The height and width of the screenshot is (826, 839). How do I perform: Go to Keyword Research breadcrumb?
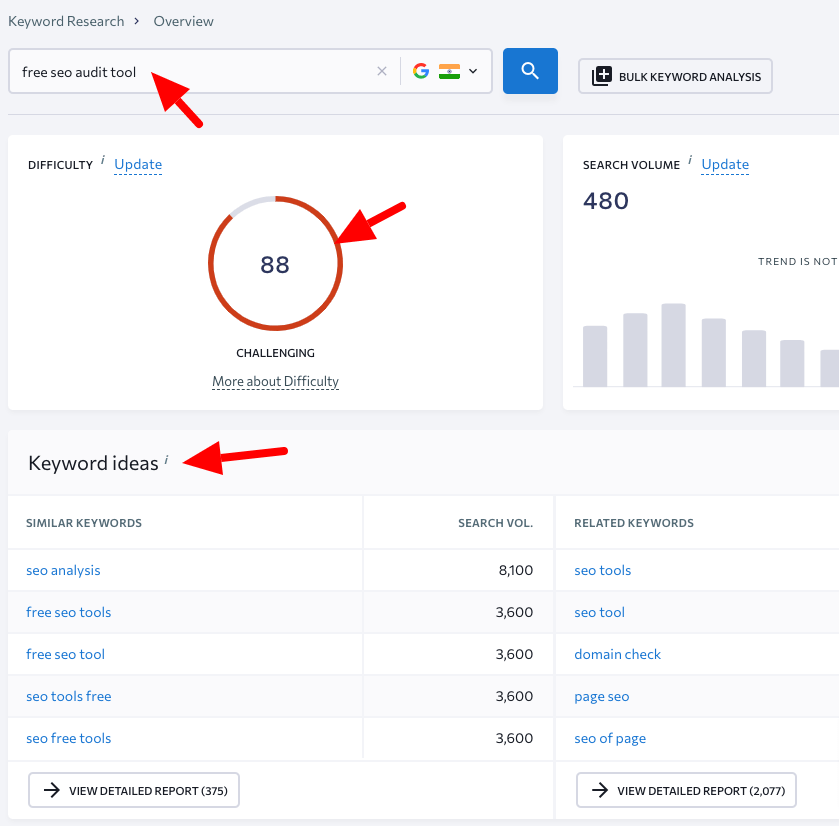click(x=66, y=21)
